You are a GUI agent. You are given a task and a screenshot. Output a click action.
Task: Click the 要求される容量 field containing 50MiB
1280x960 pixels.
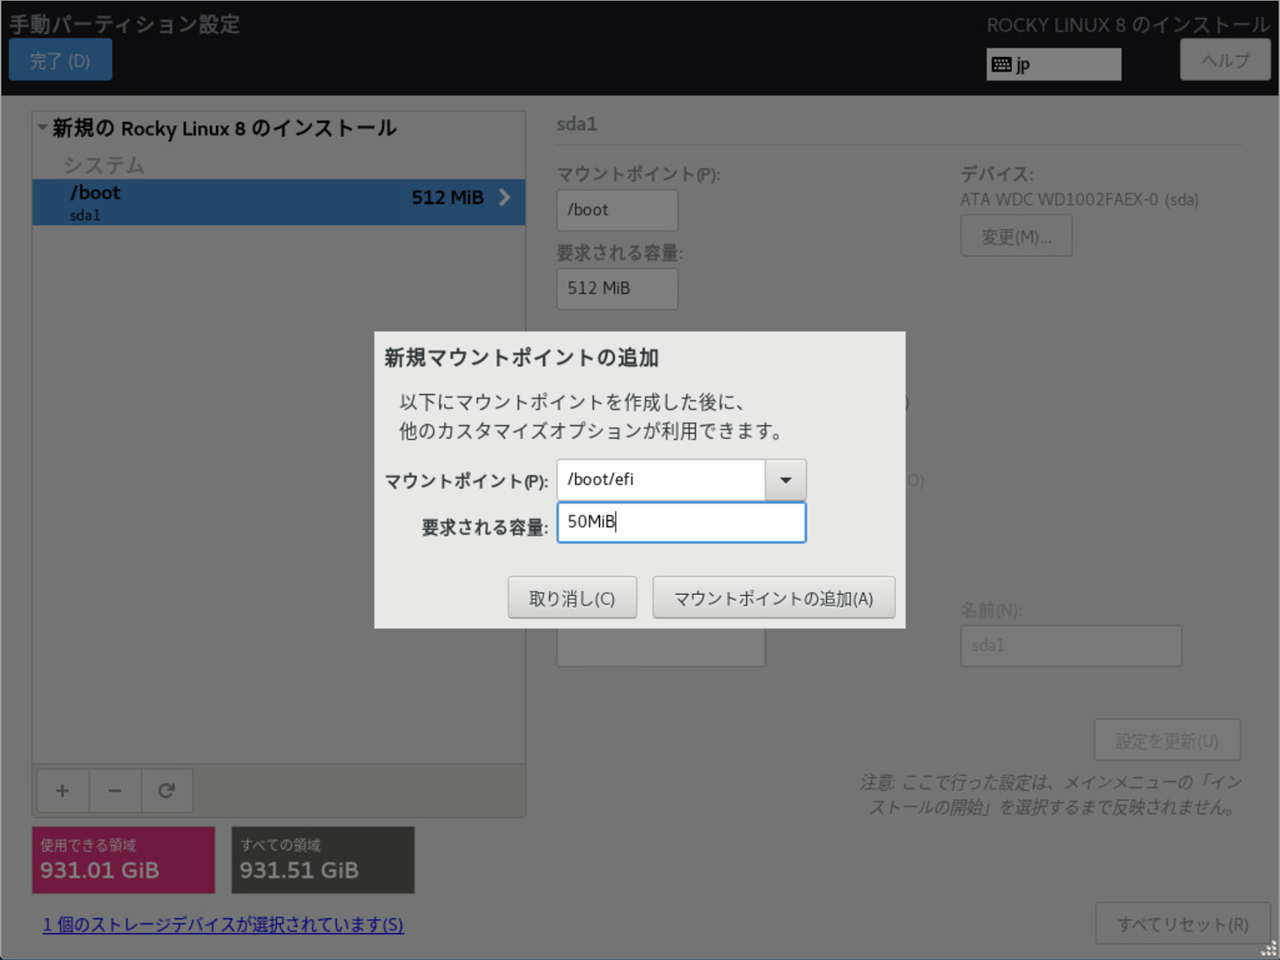pos(680,522)
